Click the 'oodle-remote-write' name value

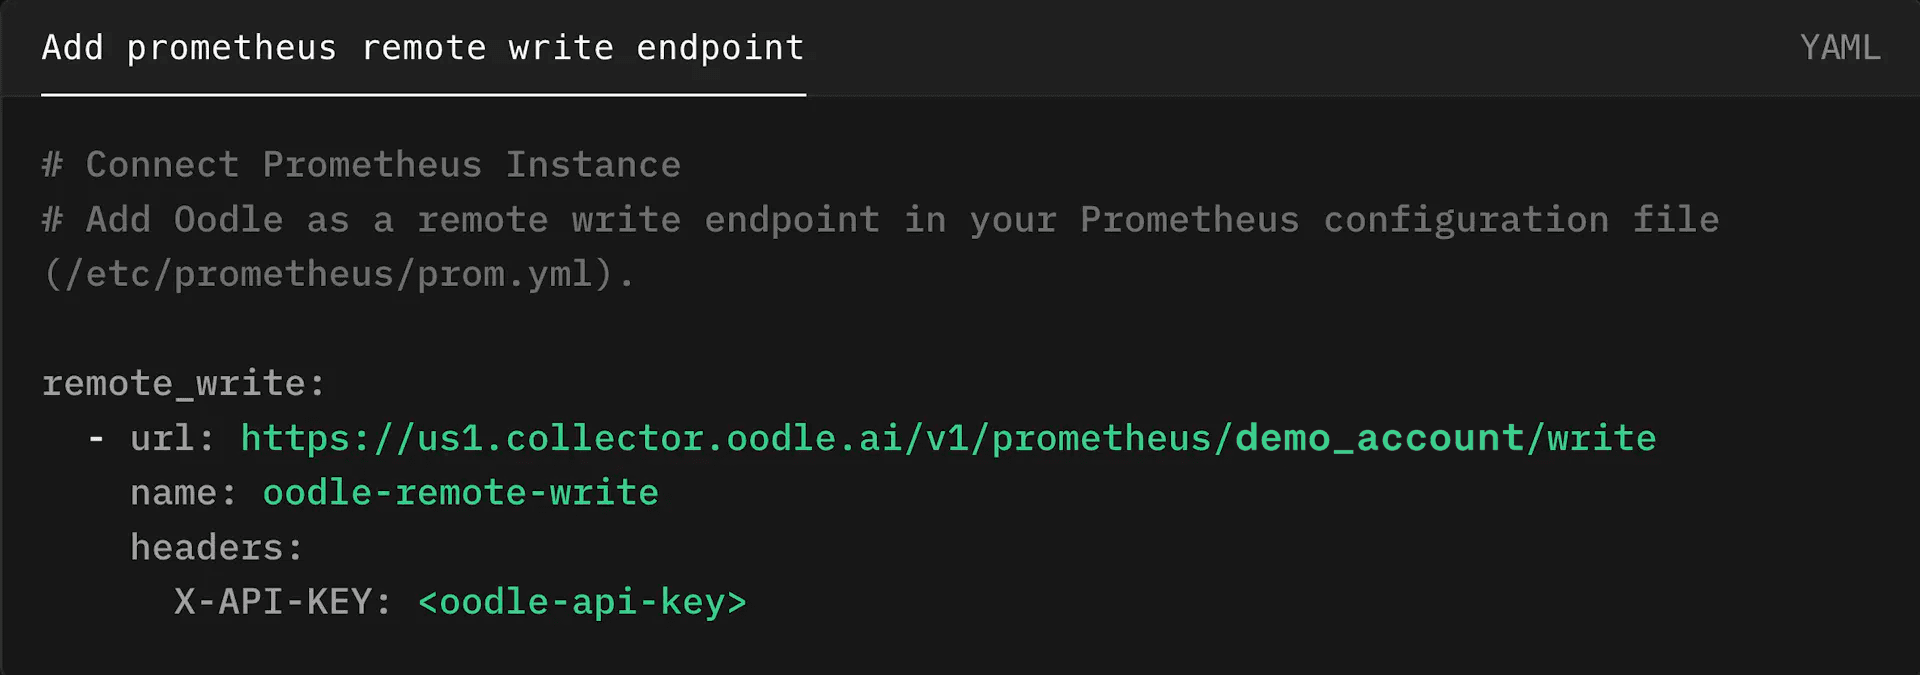coord(460,493)
